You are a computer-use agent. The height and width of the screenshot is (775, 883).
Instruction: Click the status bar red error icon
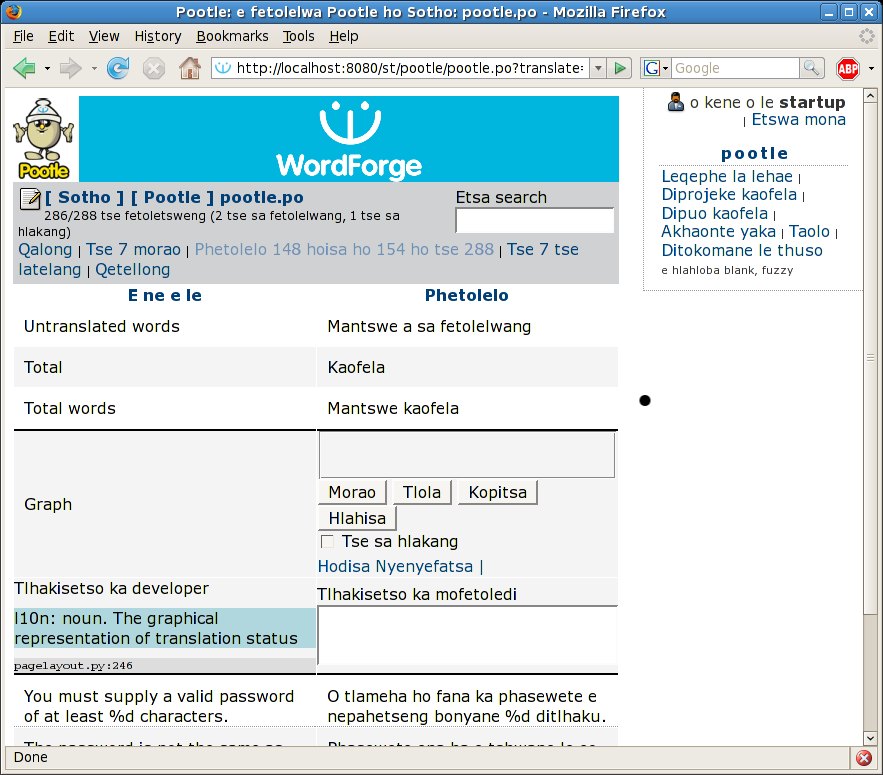coord(864,758)
